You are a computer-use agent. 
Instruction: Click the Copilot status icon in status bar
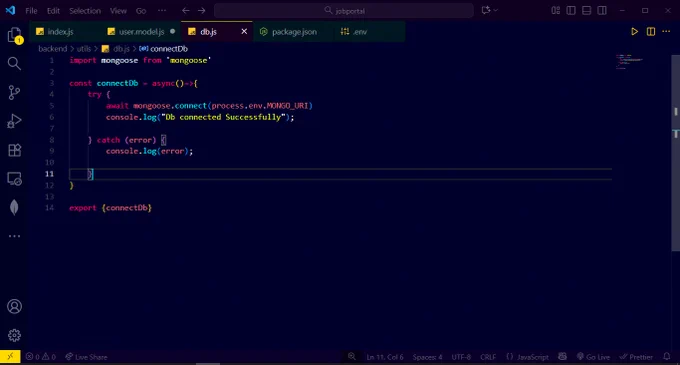pos(562,356)
